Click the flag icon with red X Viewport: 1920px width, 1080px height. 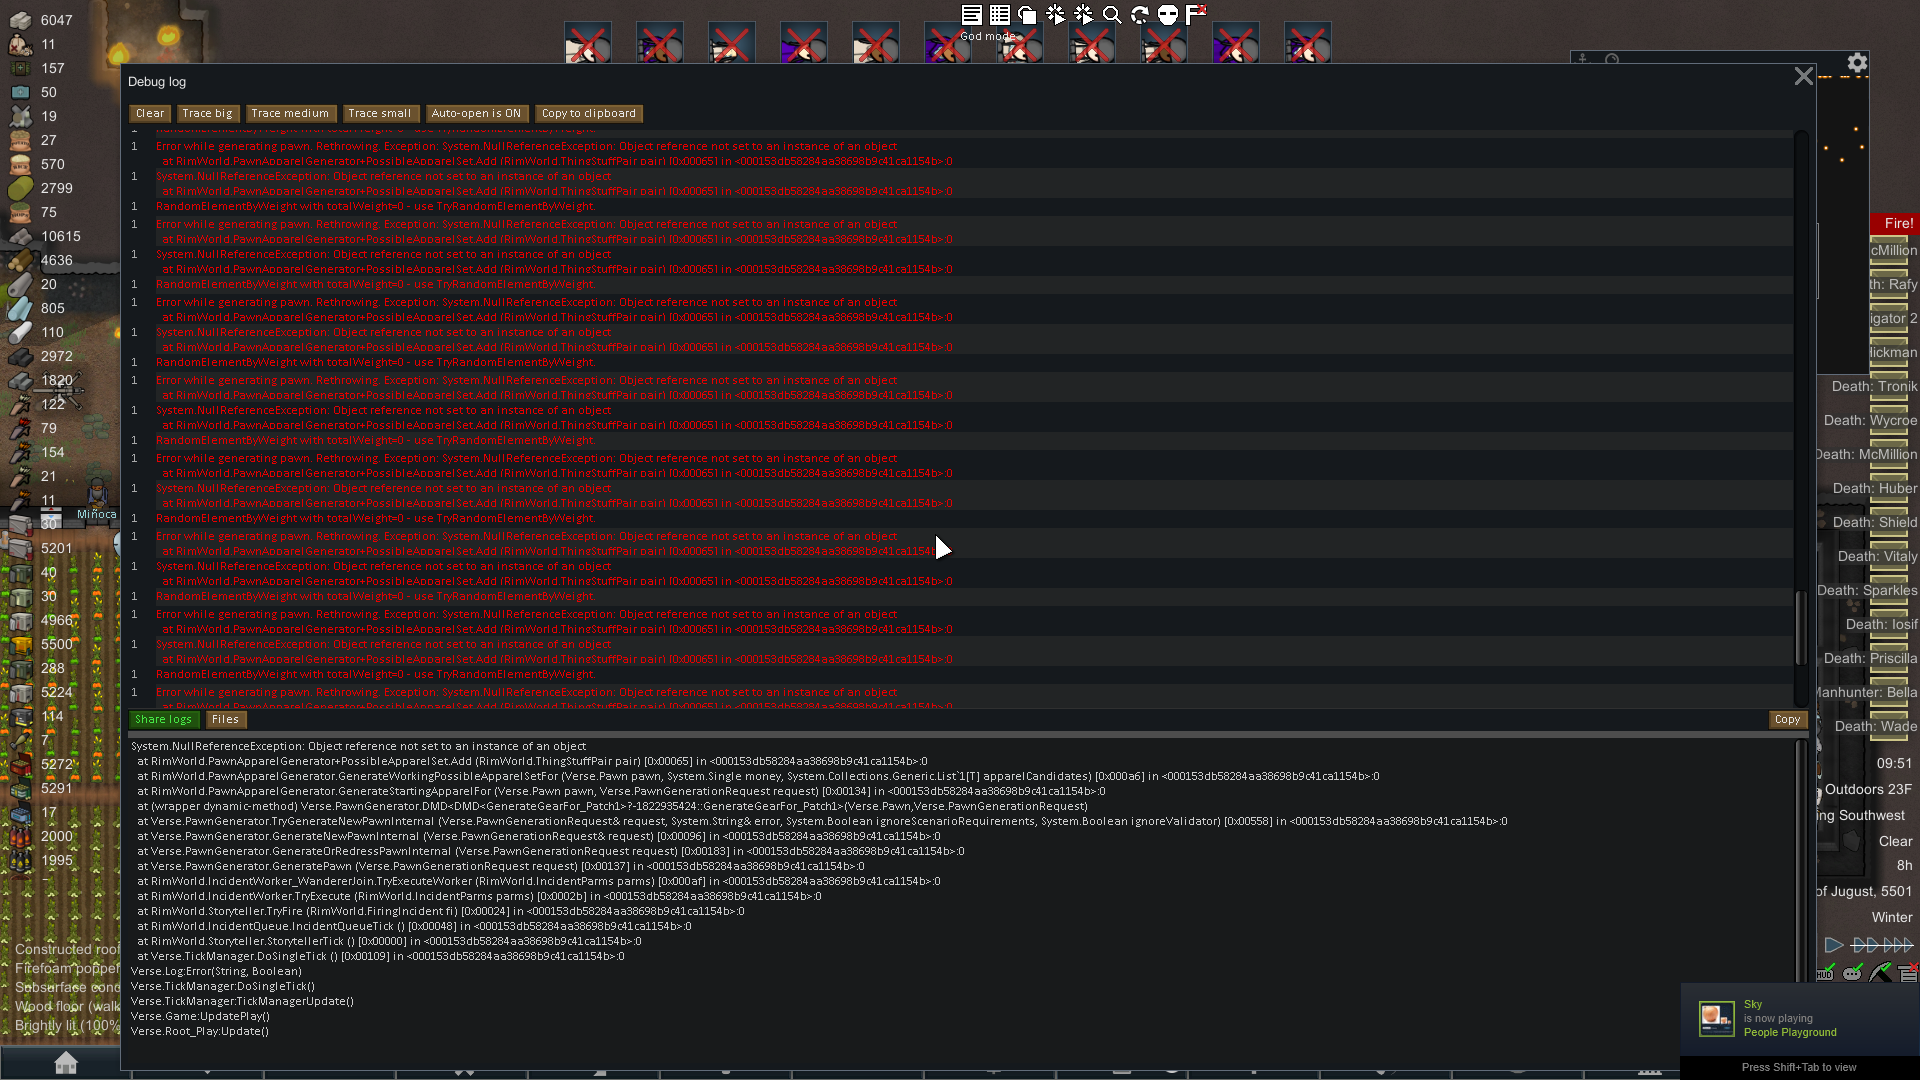[x=1194, y=14]
